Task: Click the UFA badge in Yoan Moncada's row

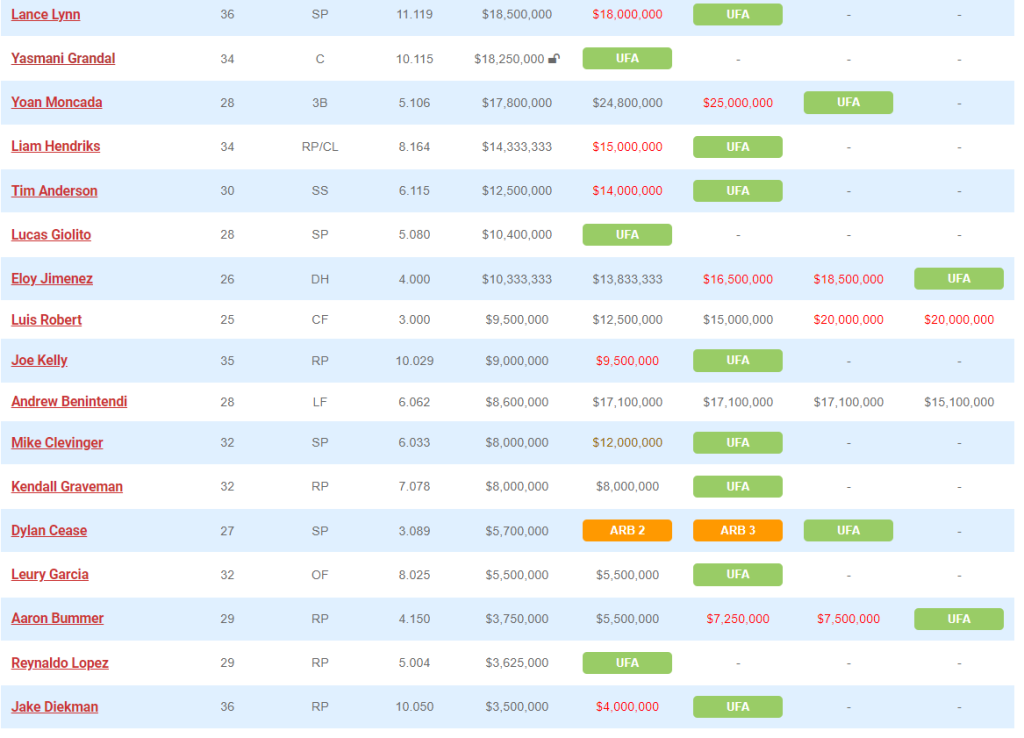Action: coord(848,103)
